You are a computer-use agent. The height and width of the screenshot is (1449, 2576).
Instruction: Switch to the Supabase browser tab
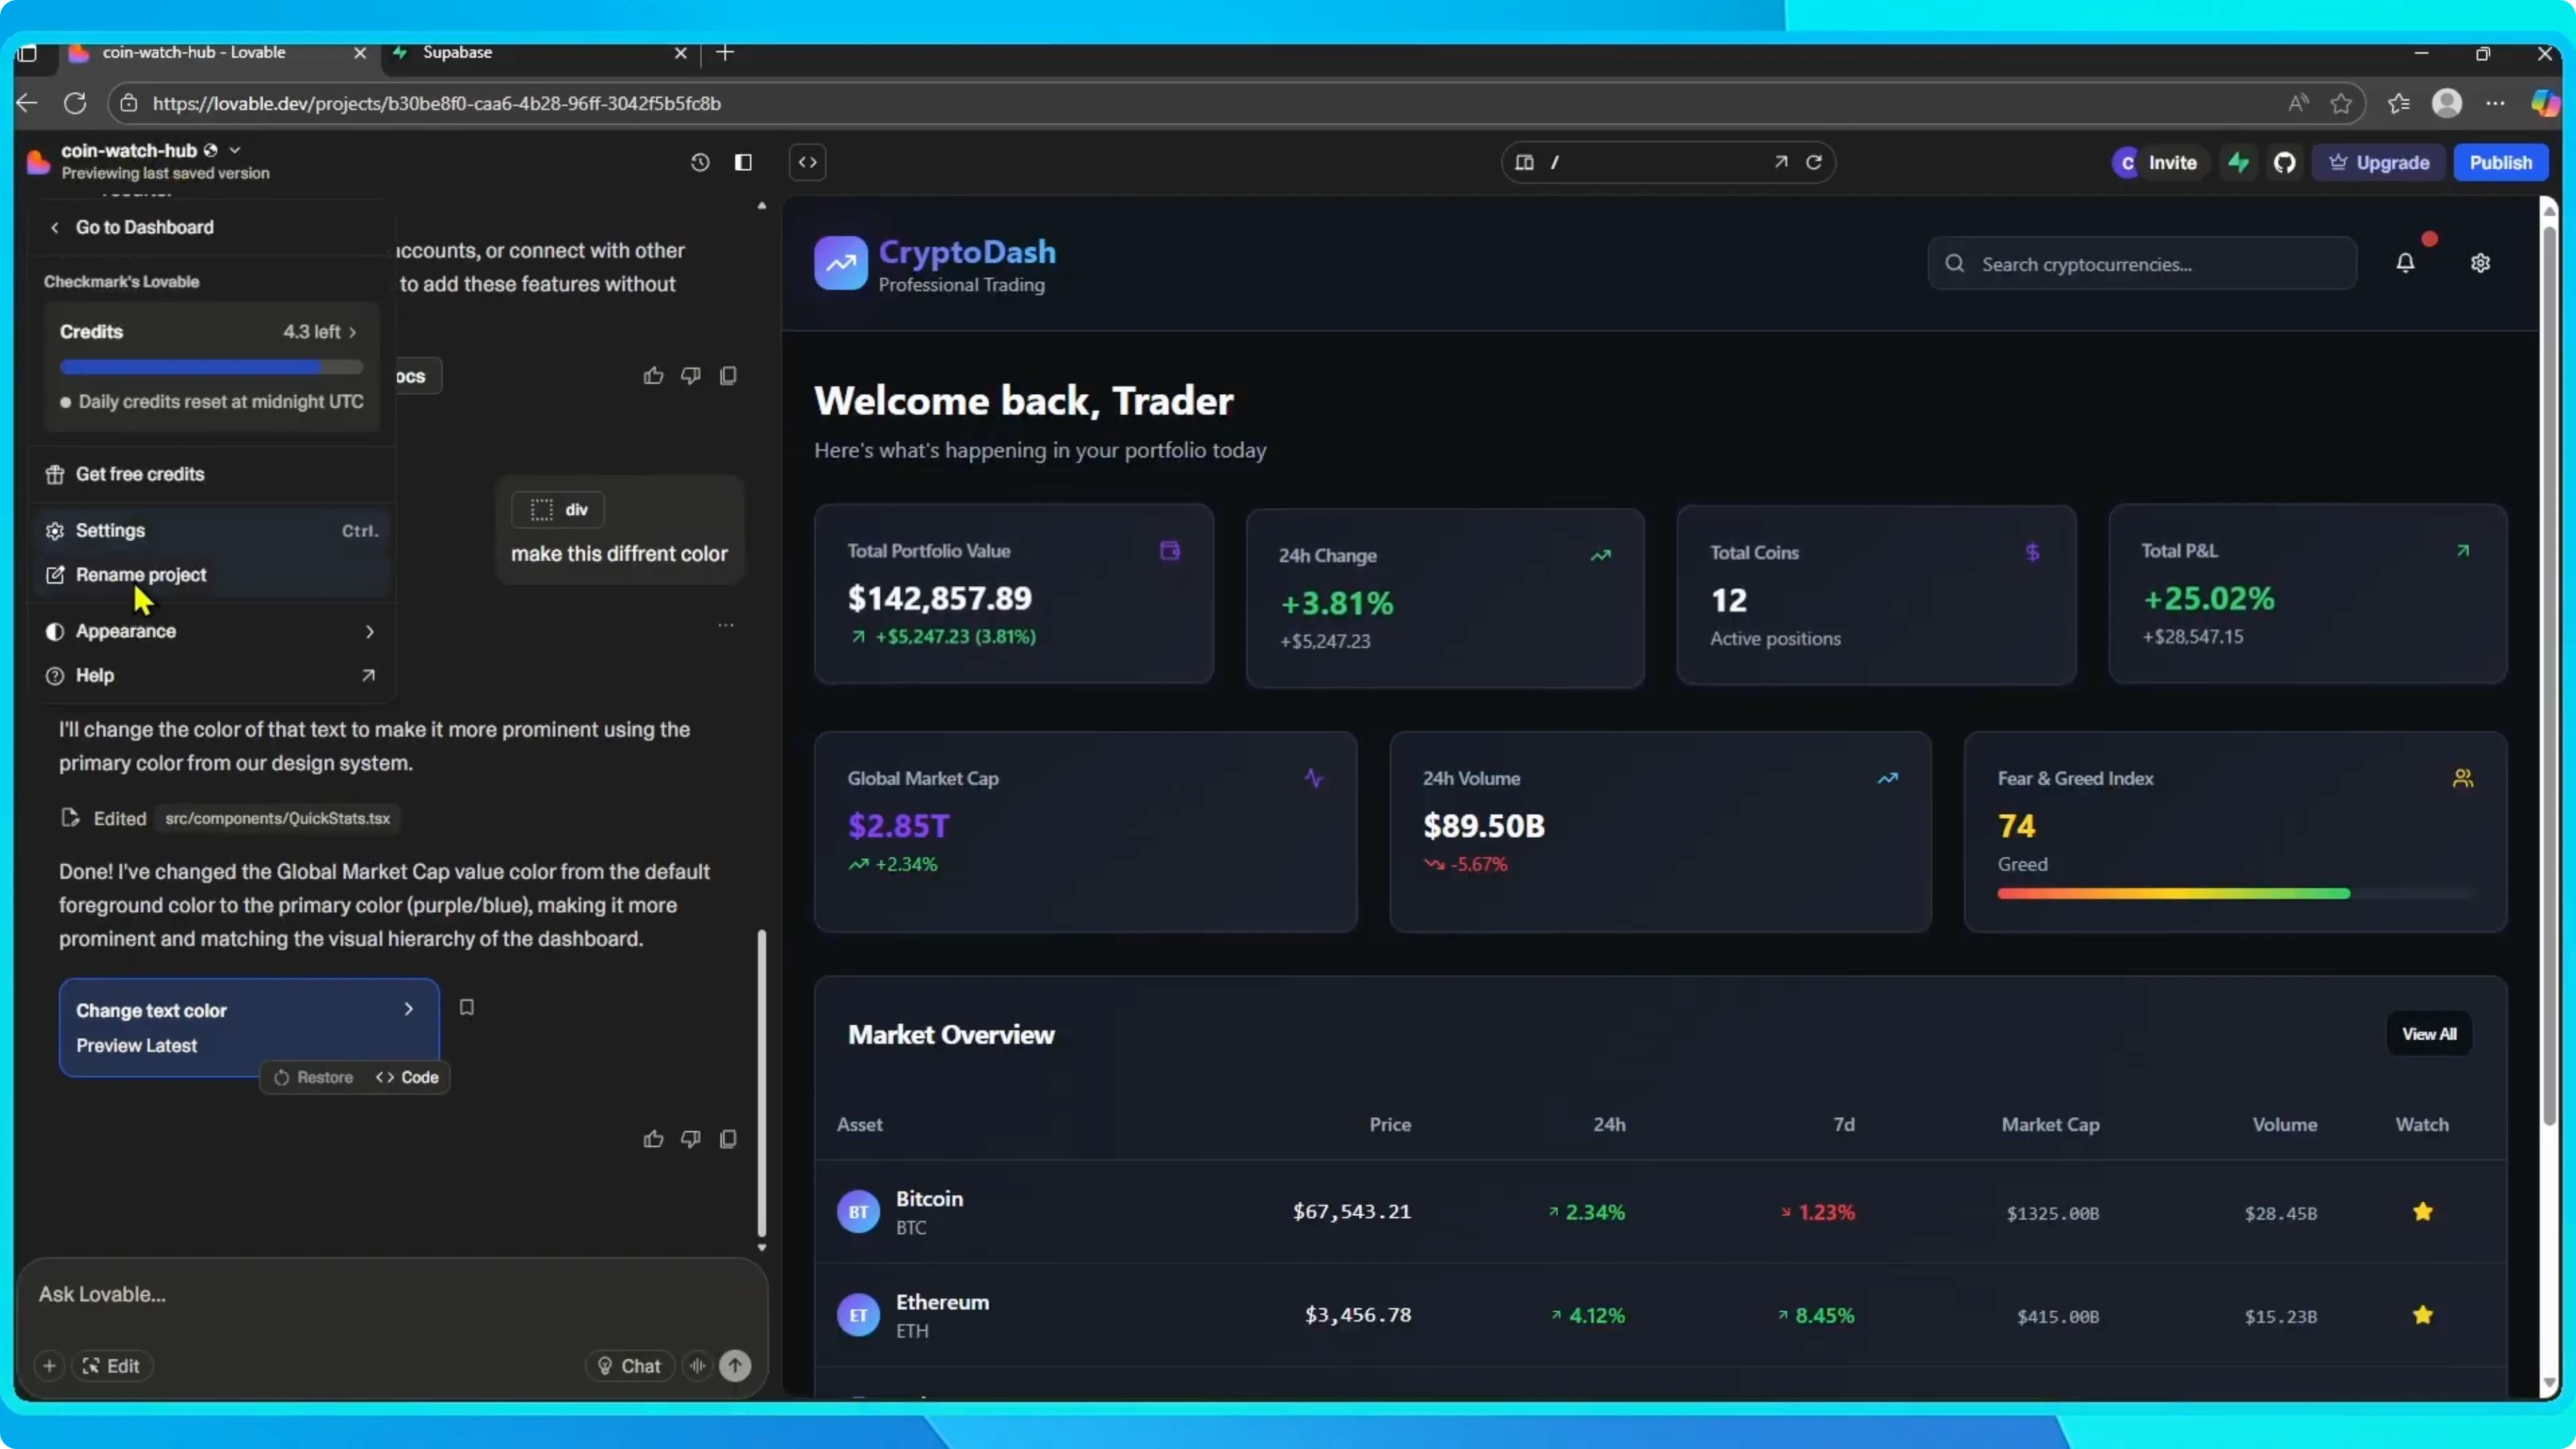click(540, 52)
